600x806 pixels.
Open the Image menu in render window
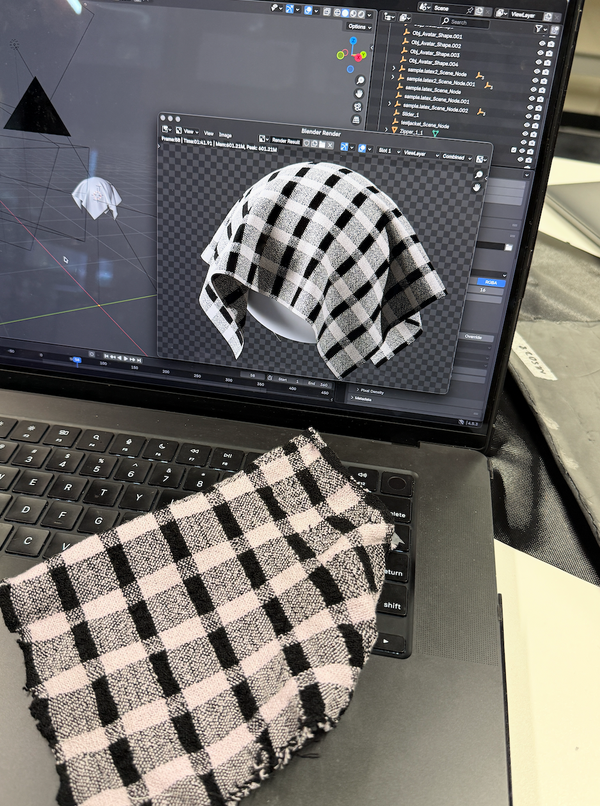(225, 133)
